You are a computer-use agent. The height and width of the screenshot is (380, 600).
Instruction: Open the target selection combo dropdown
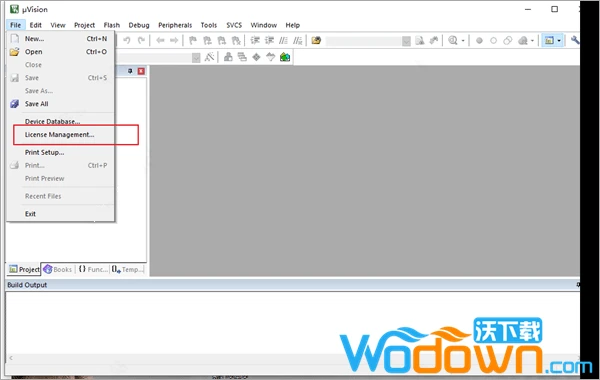[196, 58]
